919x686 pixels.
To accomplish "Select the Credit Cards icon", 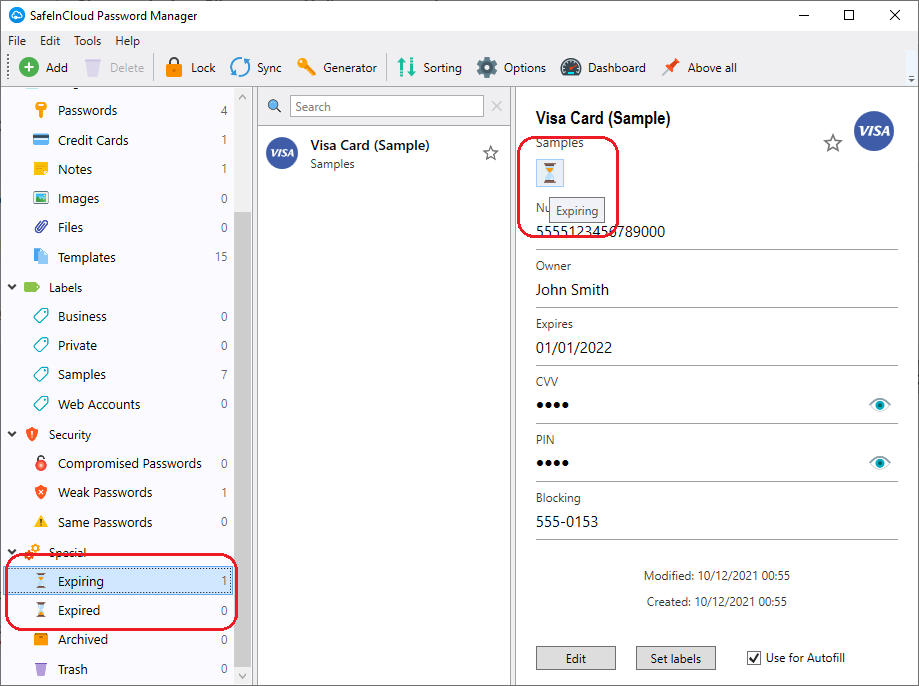I will pos(41,140).
